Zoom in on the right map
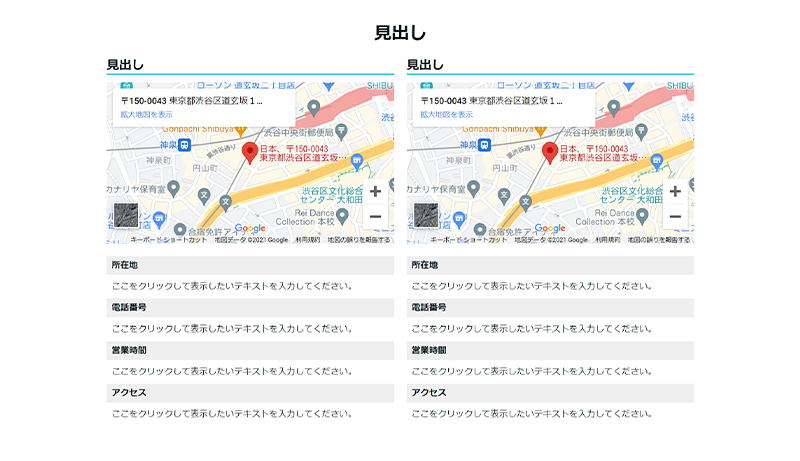The height and width of the screenshot is (461, 800). pos(675,191)
